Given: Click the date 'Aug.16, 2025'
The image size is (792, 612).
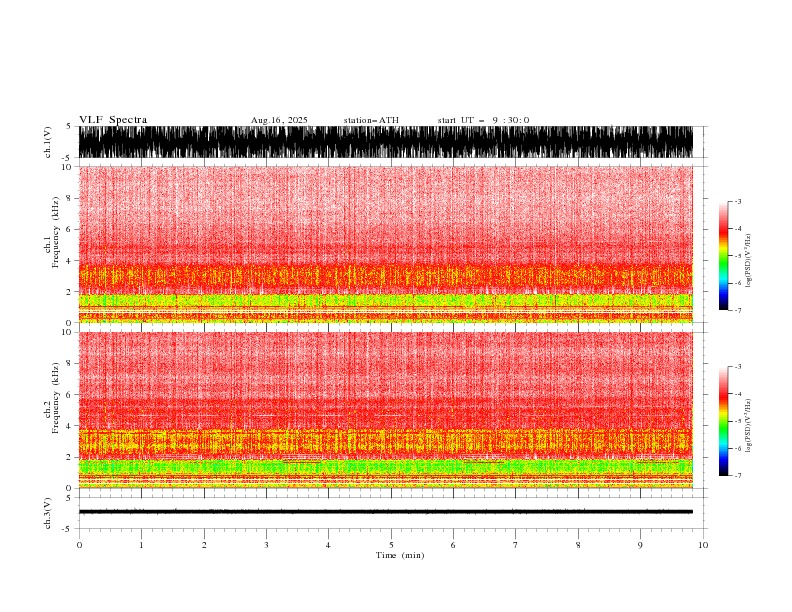Looking at the screenshot, I should click(x=279, y=120).
